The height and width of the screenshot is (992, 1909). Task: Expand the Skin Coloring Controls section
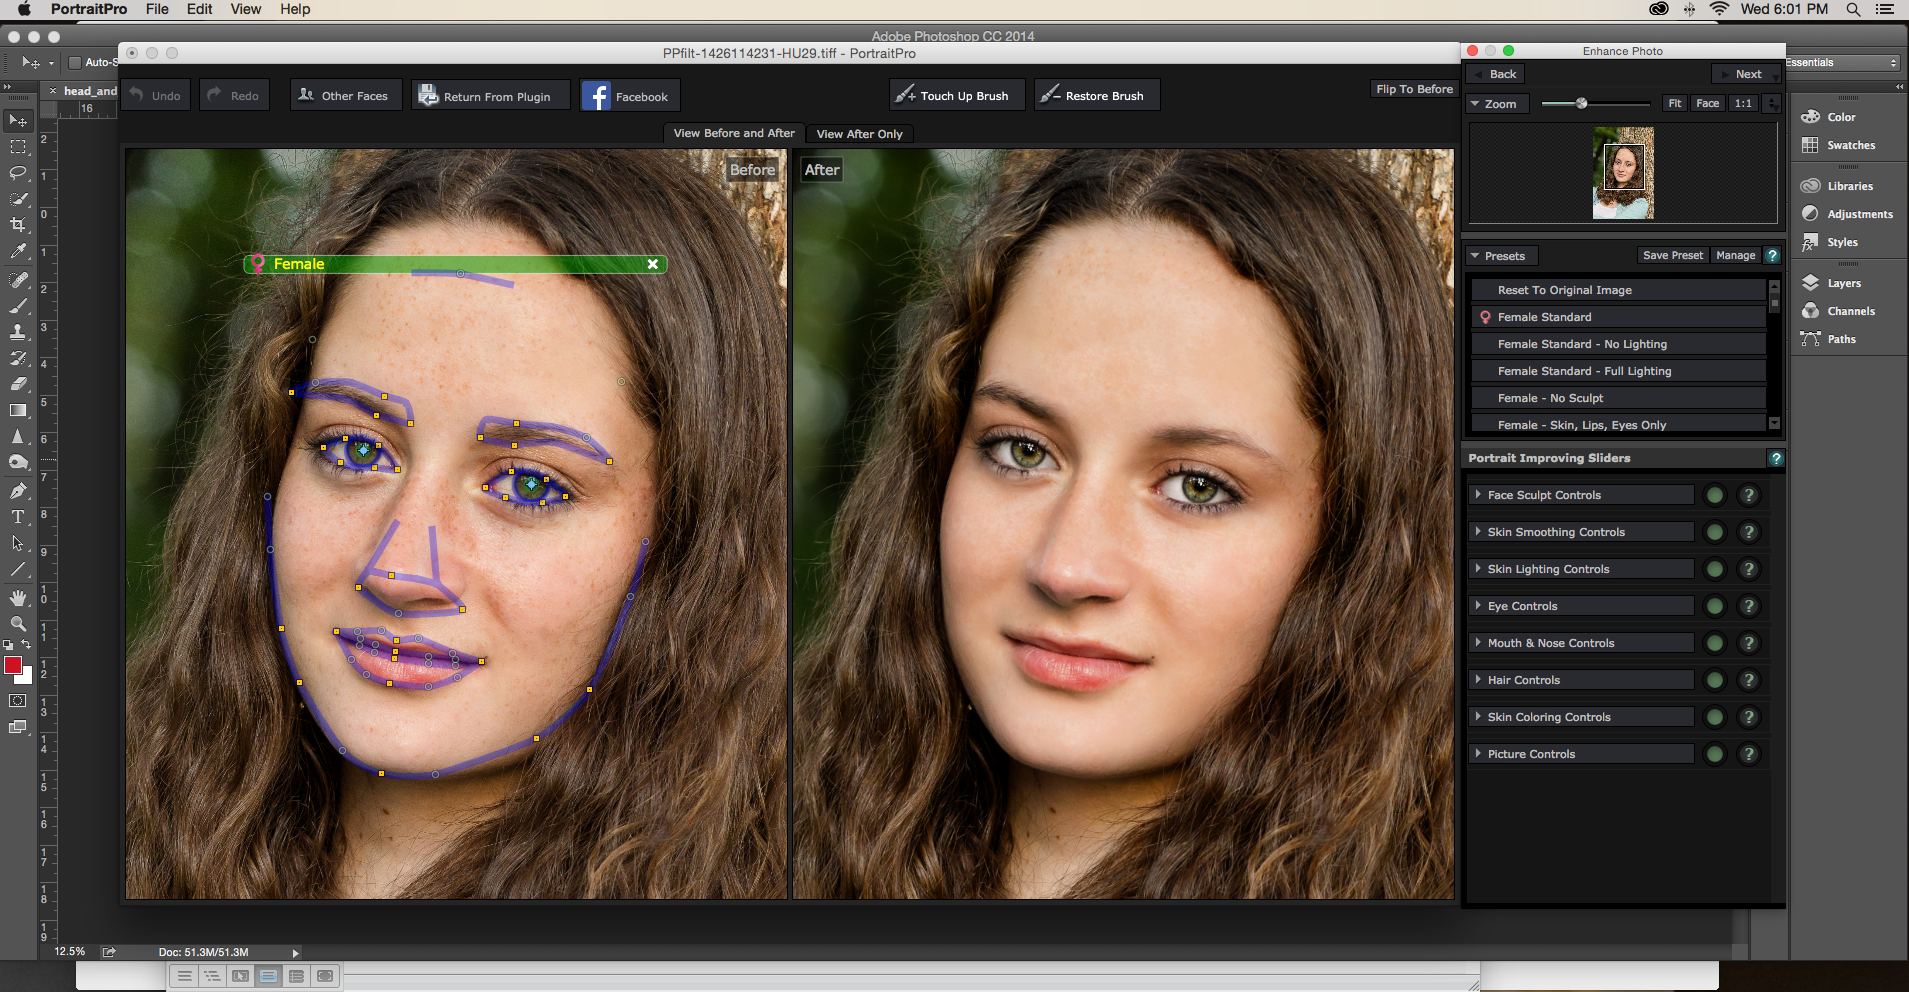[1581, 717]
